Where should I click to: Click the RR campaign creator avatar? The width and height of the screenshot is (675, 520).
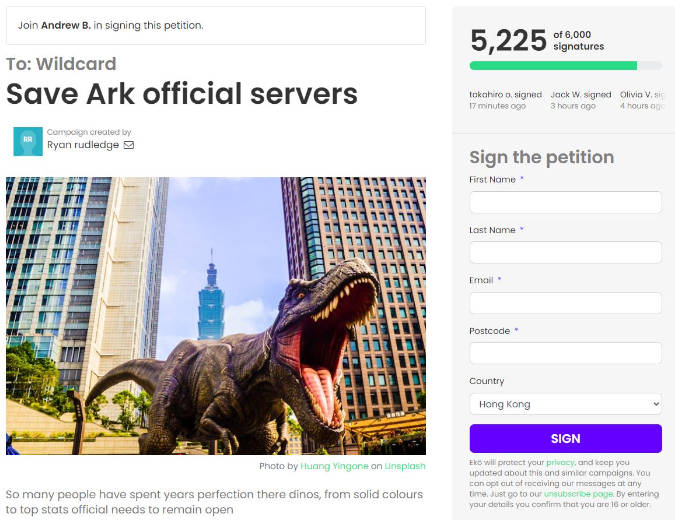(28, 141)
